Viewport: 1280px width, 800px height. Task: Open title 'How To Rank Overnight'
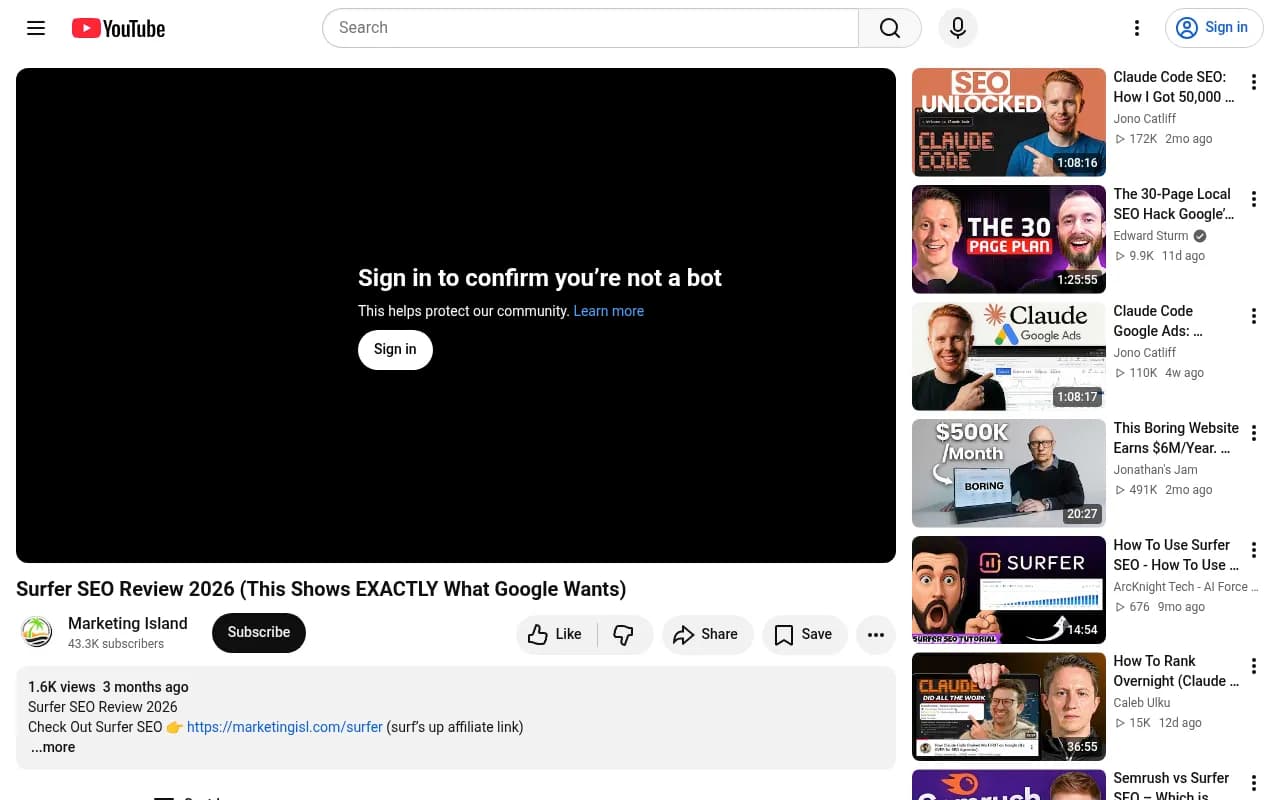pyautogui.click(x=1176, y=671)
